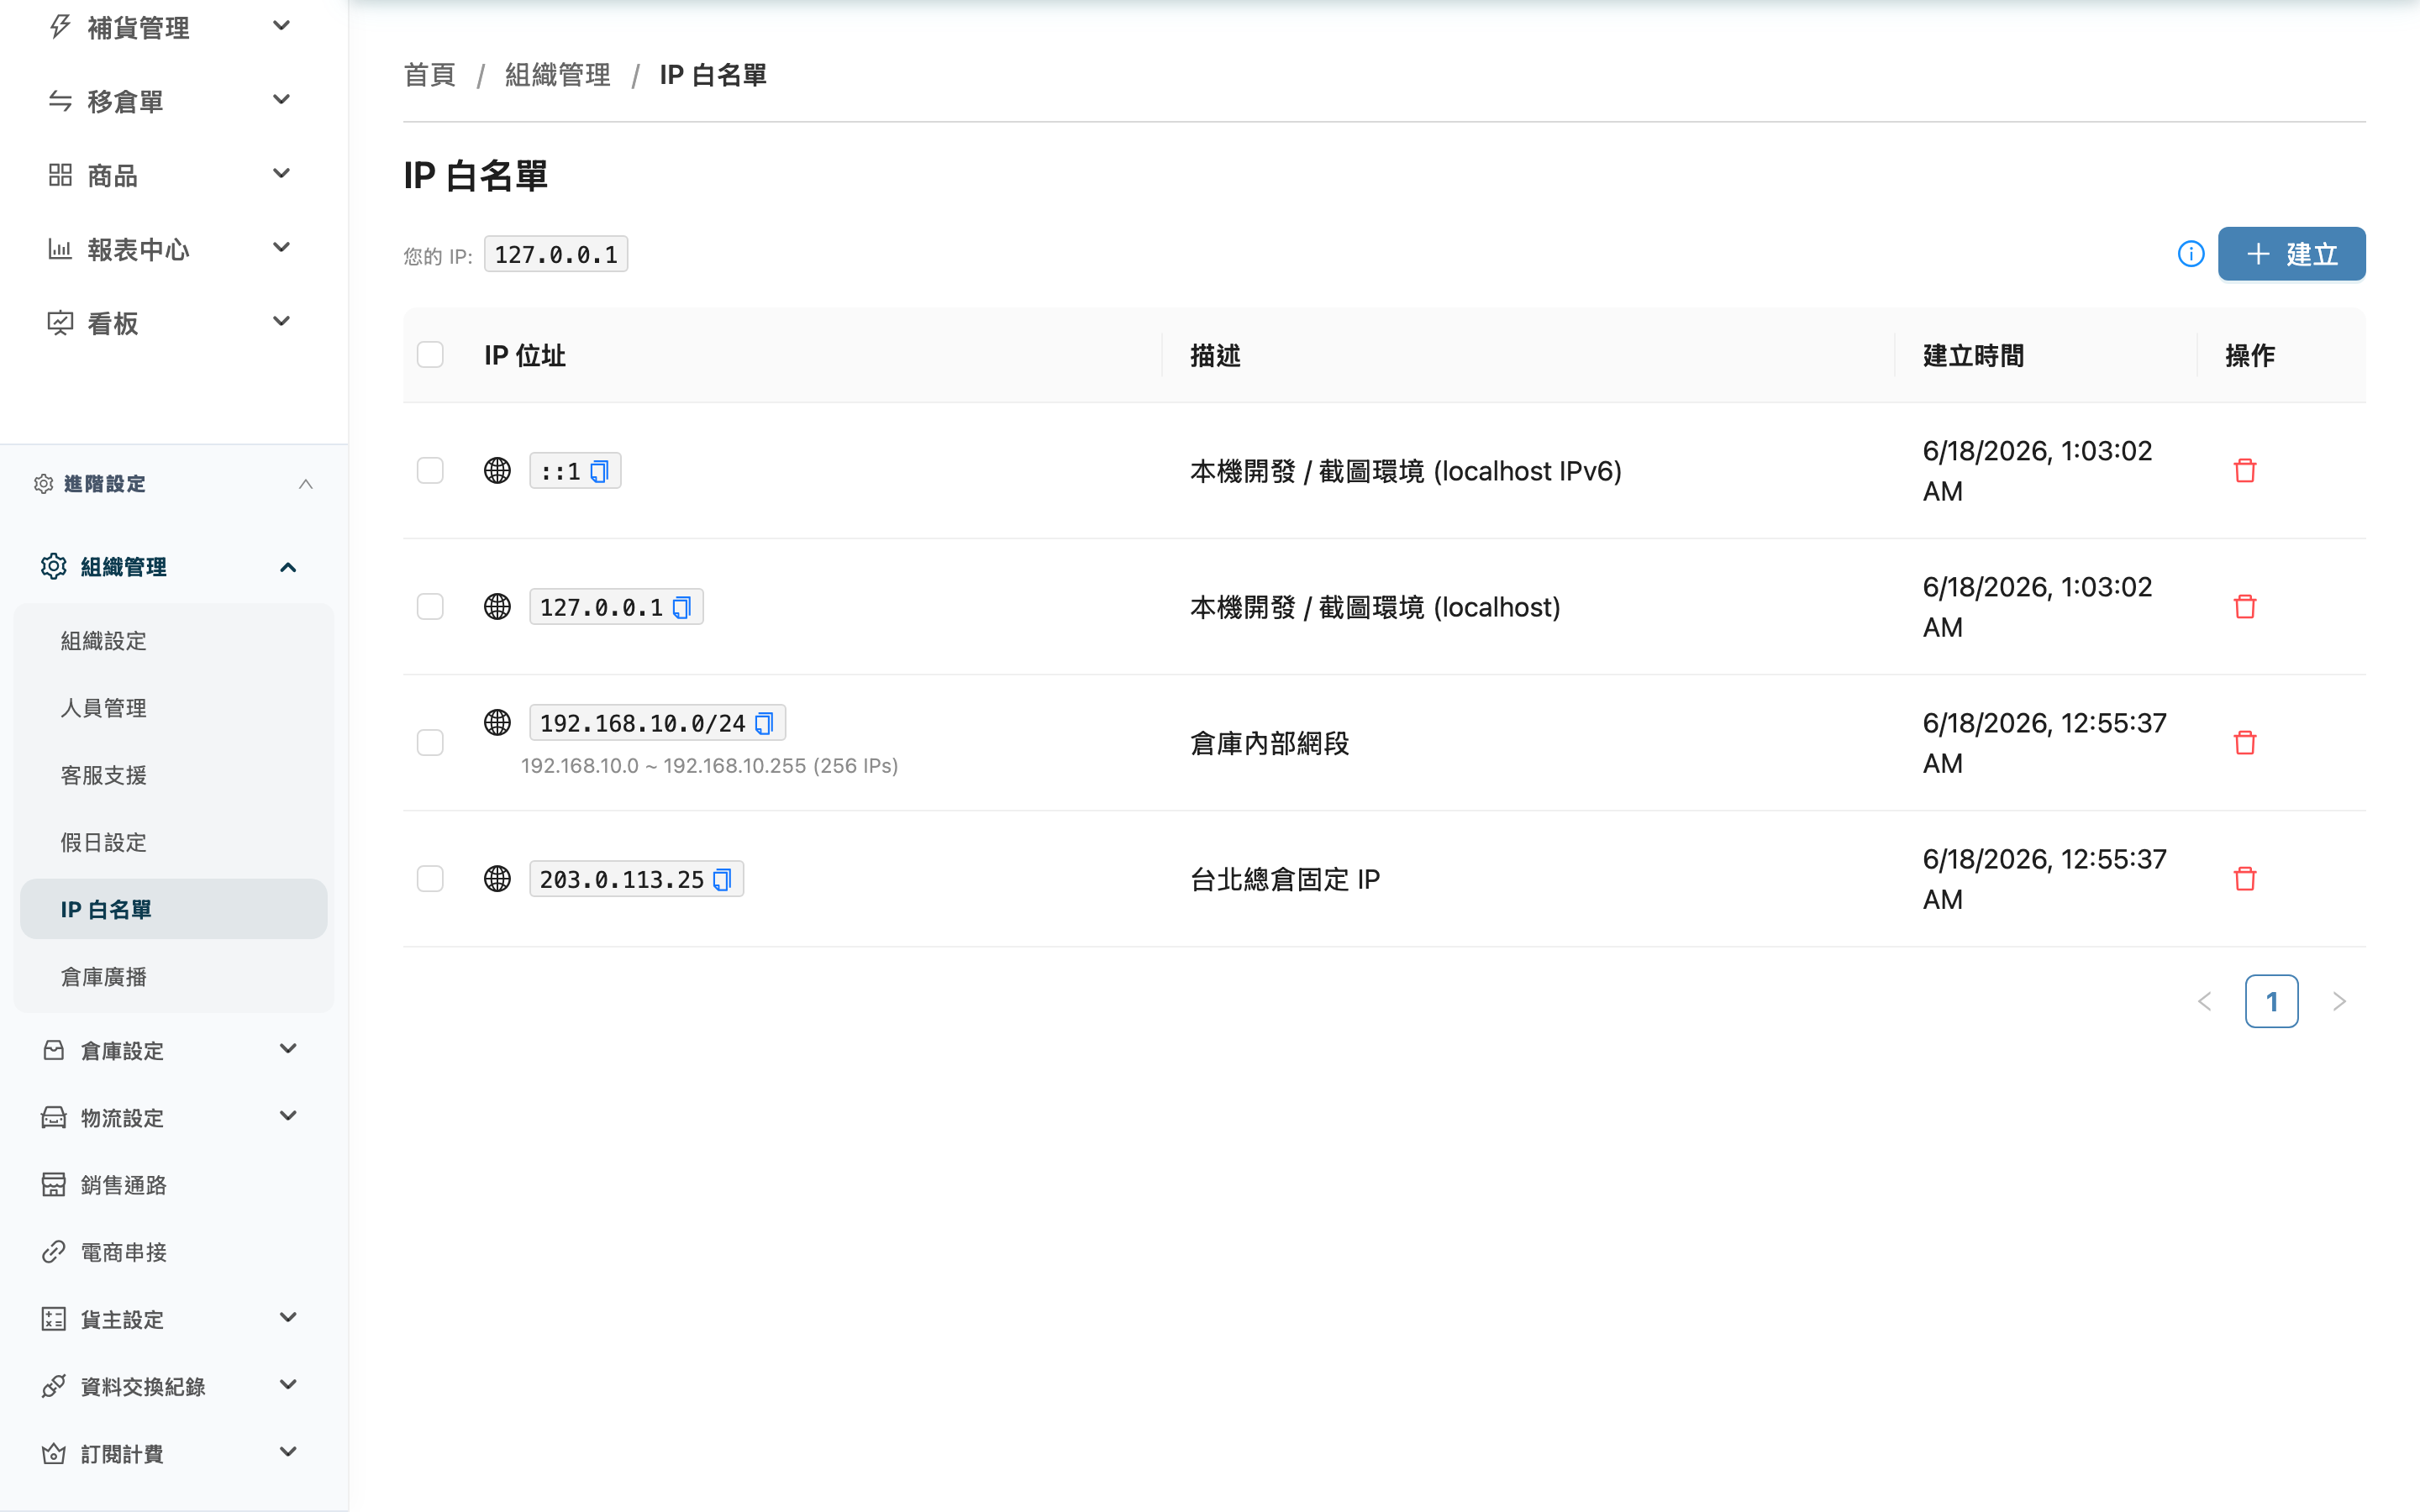Click description 台北總倉固定 IP

tap(1285, 879)
